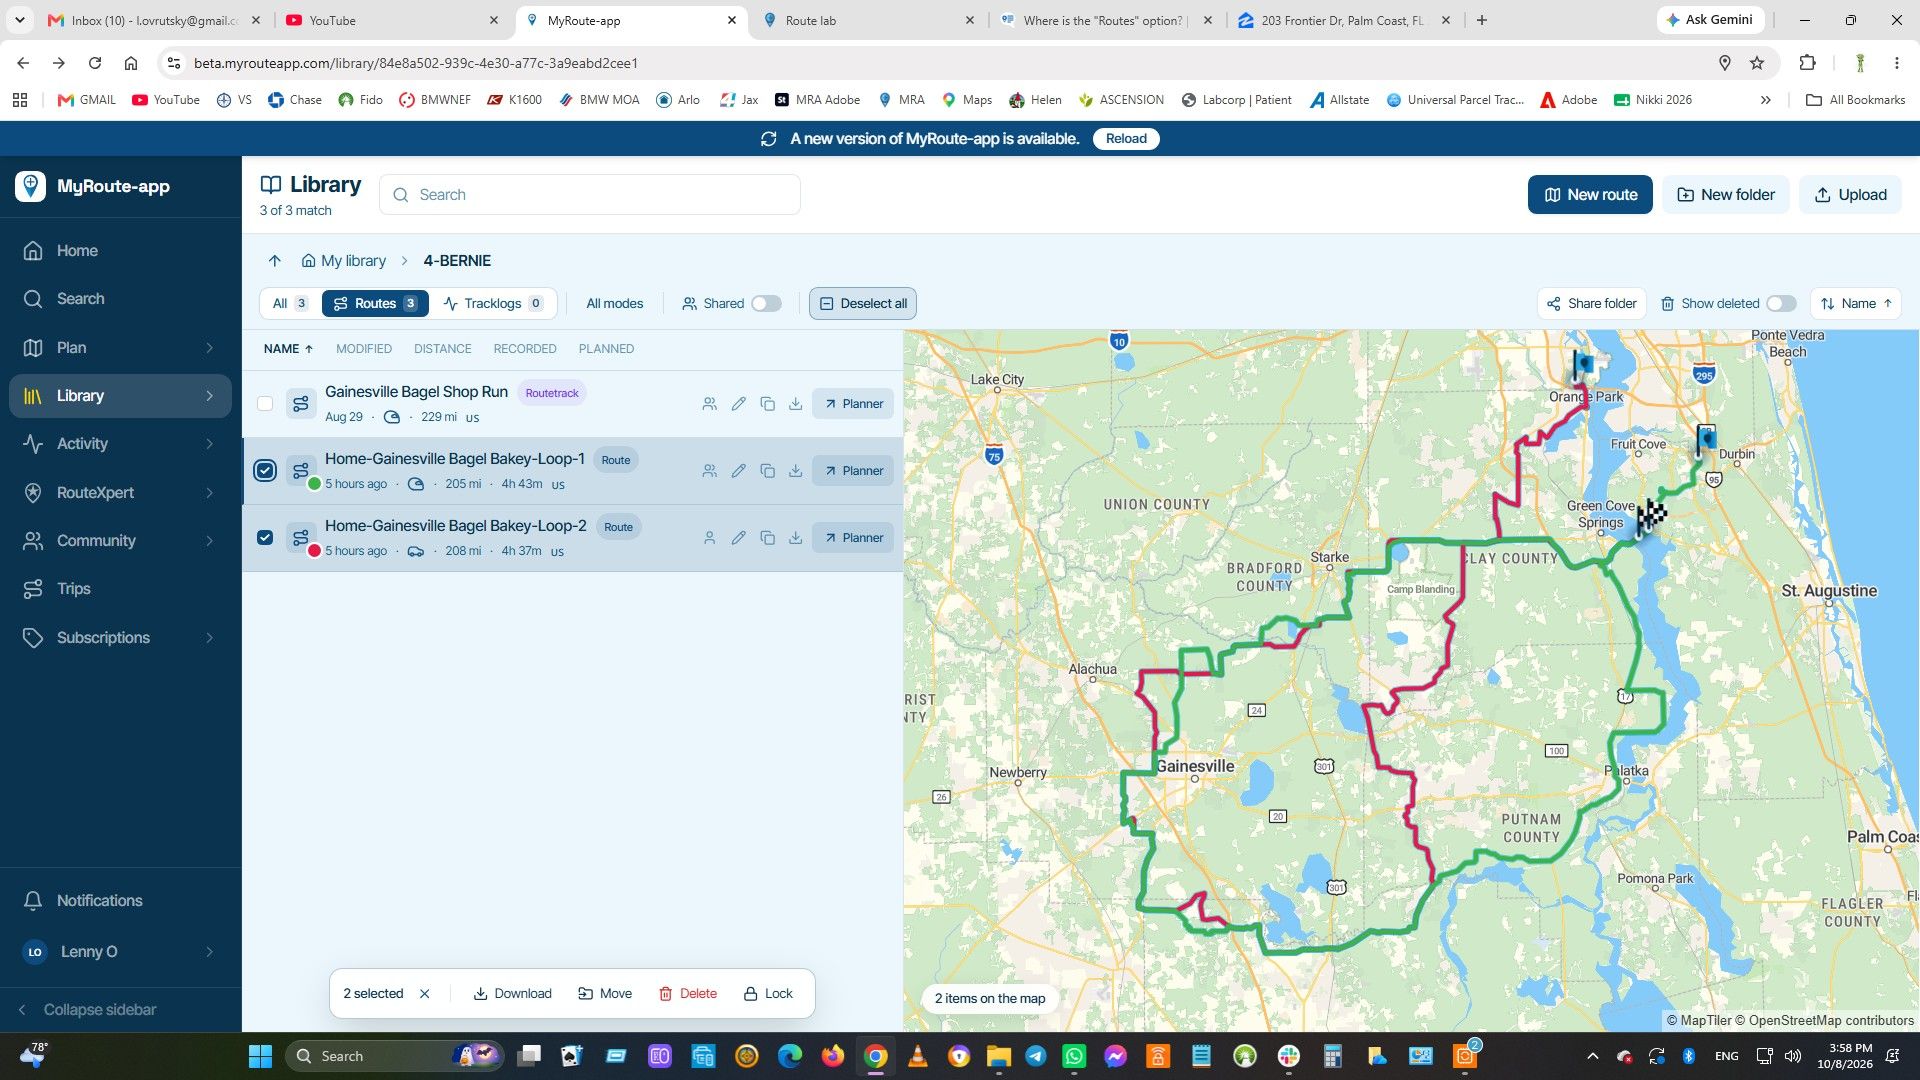The image size is (1920, 1080).
Task: Click All modes filter
Action: pyautogui.click(x=615, y=304)
